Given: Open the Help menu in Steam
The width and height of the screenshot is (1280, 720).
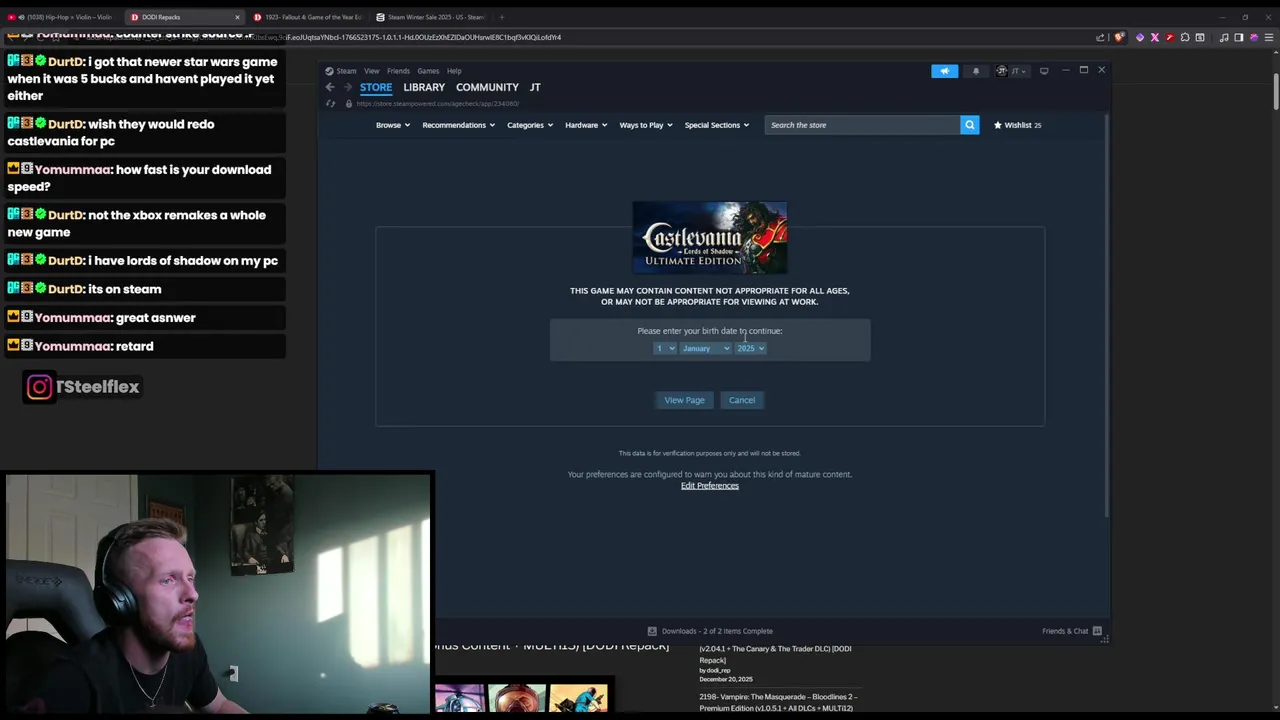Looking at the screenshot, I should [454, 71].
